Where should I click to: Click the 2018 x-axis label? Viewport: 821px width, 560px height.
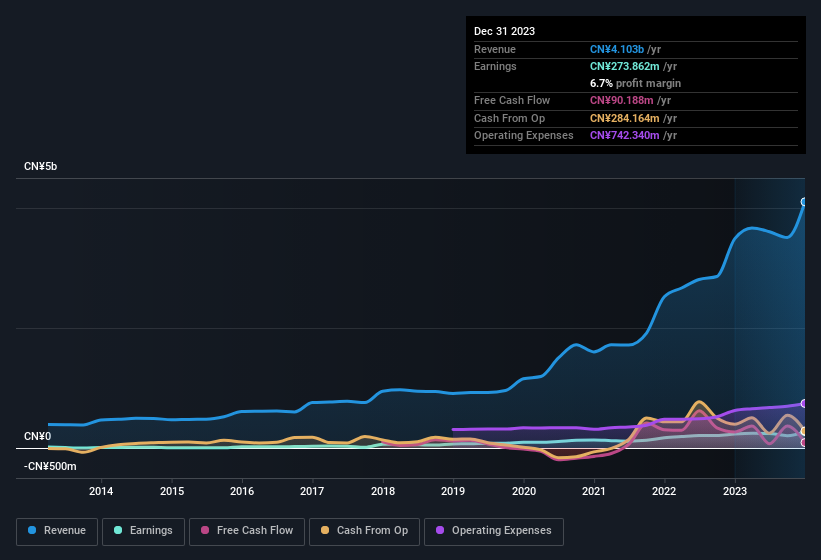coord(383,491)
